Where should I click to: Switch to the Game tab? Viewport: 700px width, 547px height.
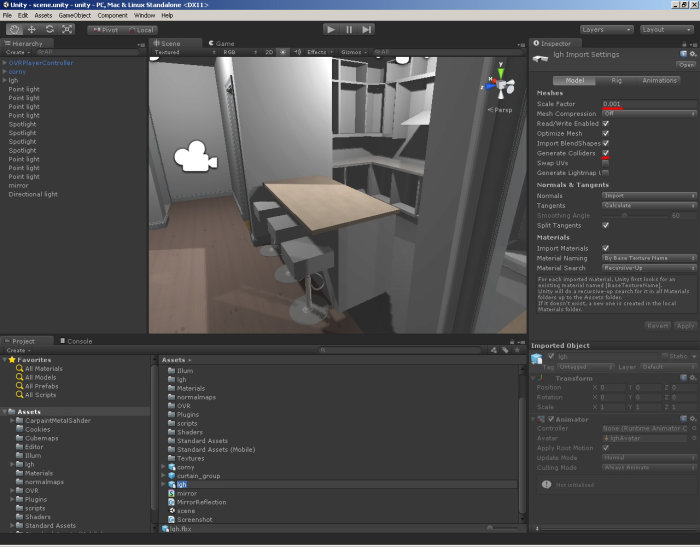point(221,43)
